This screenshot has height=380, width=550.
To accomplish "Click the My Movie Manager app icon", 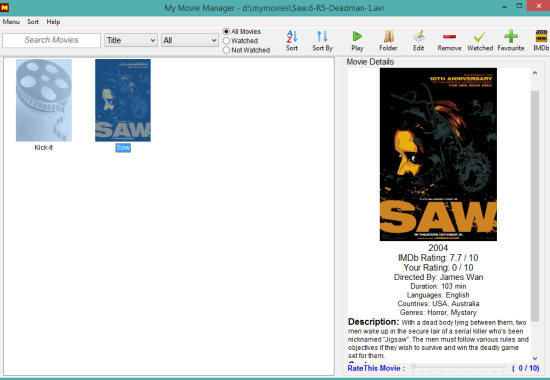I will click(x=5, y=7).
